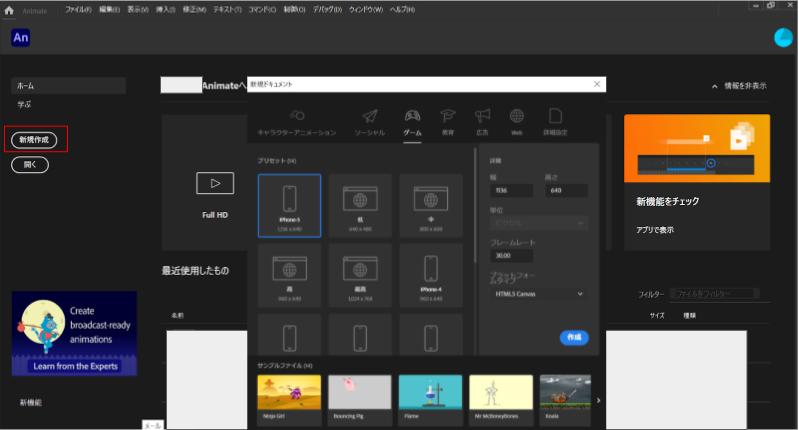799x430 pixels.
Task: Click the frame rate input field
Action: [512, 256]
